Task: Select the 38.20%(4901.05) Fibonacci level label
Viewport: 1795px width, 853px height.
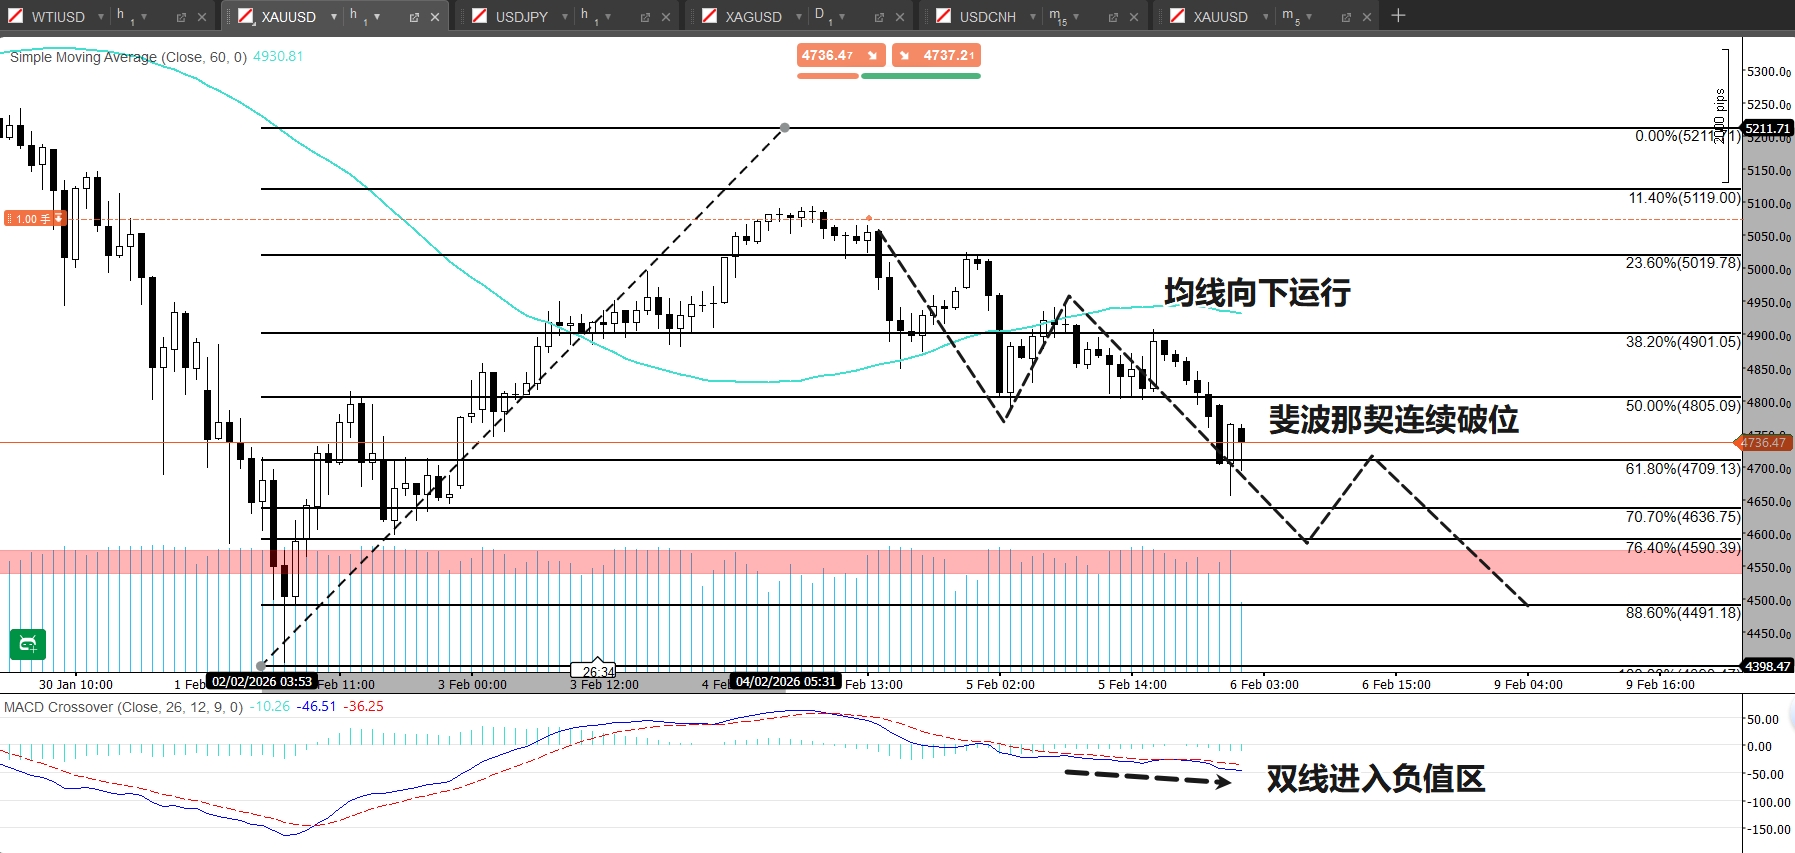Action: click(x=1683, y=342)
